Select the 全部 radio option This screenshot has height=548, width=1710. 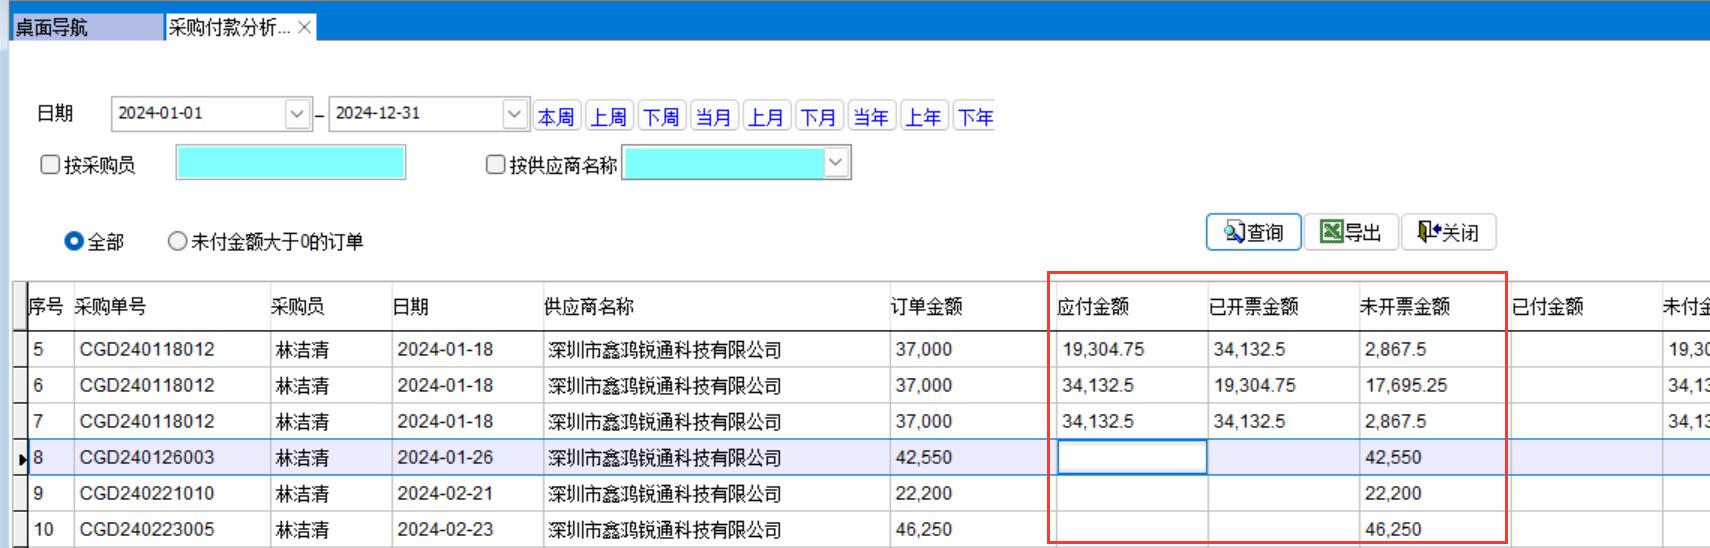(x=74, y=241)
